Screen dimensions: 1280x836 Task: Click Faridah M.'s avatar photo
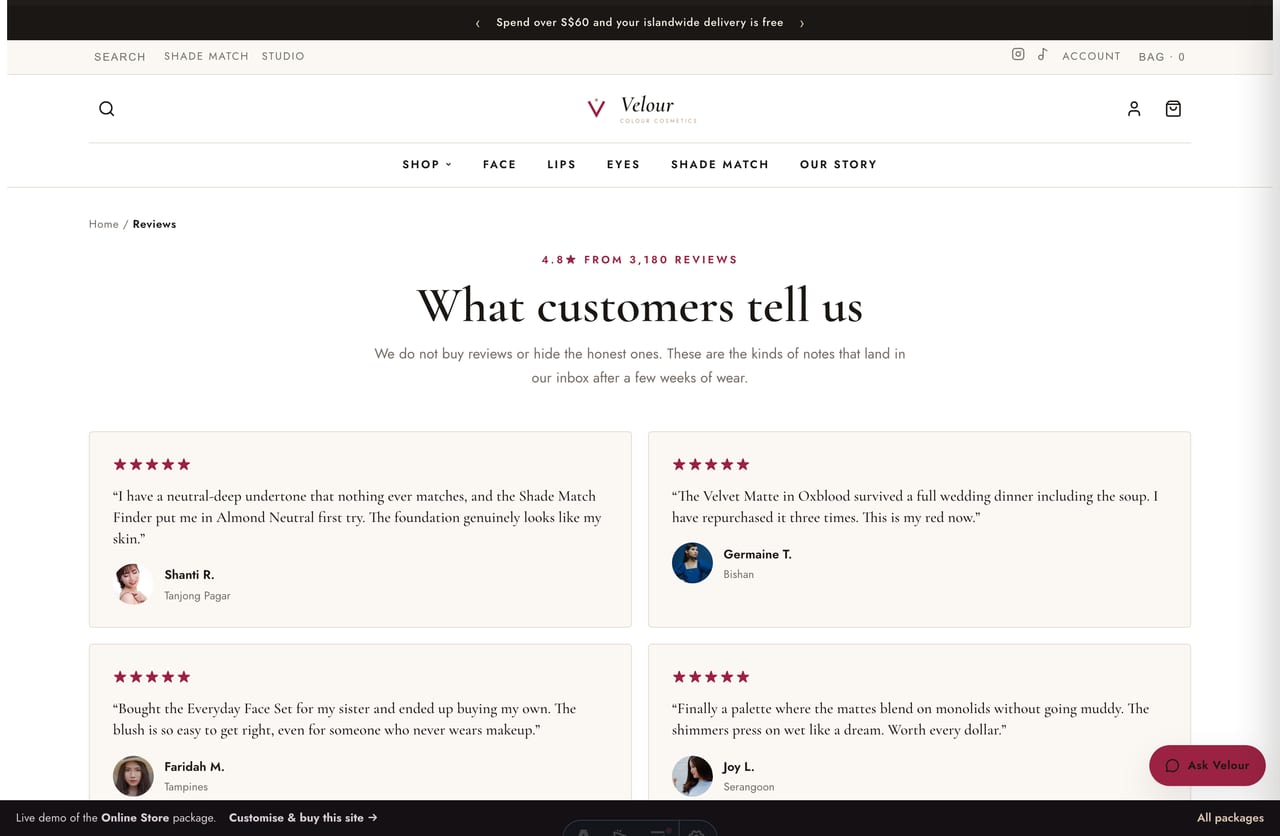coord(133,776)
